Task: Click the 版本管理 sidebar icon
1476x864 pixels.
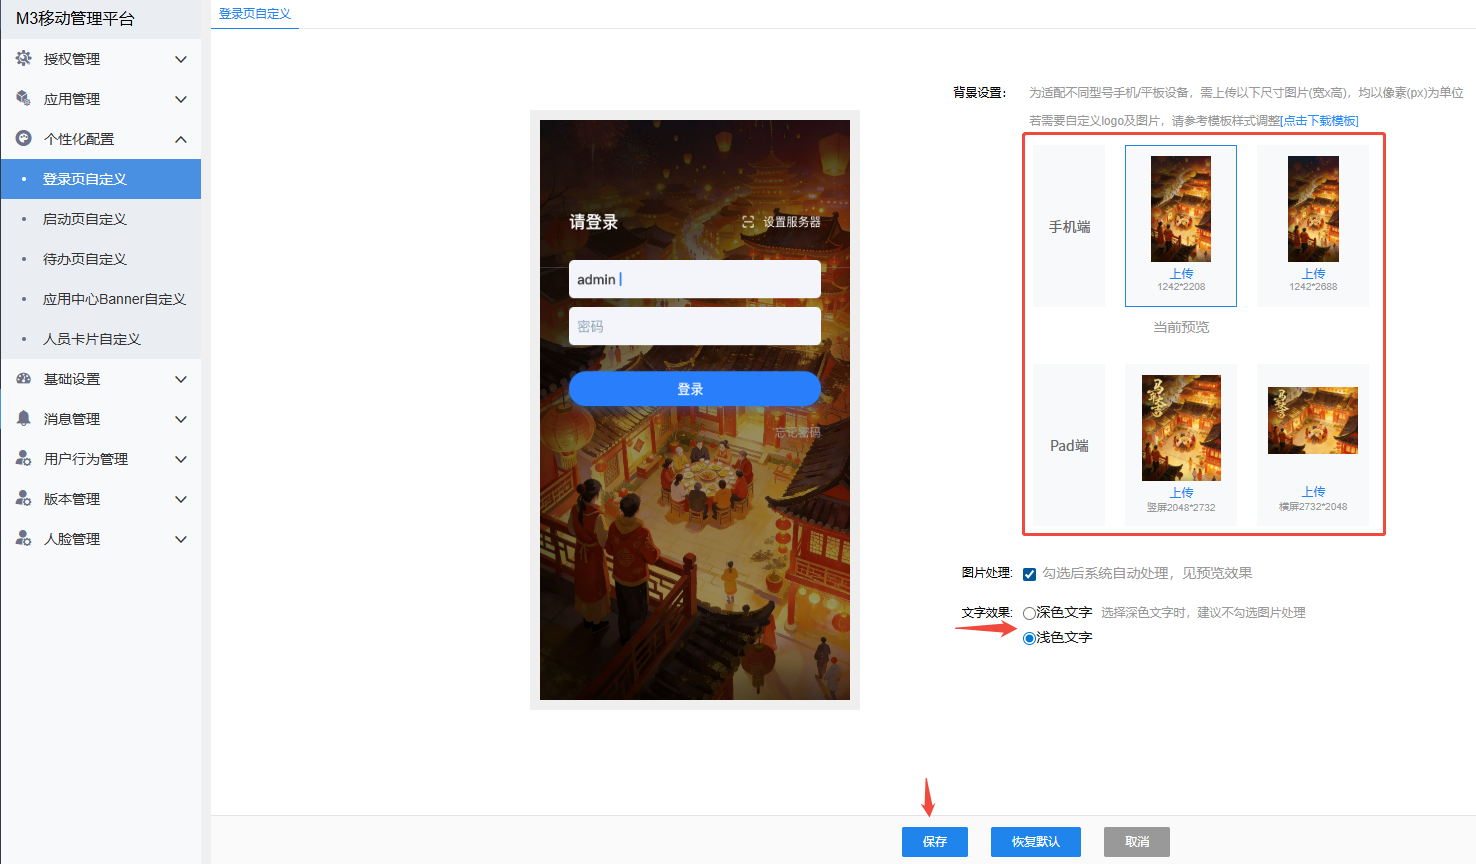Action: [24, 499]
